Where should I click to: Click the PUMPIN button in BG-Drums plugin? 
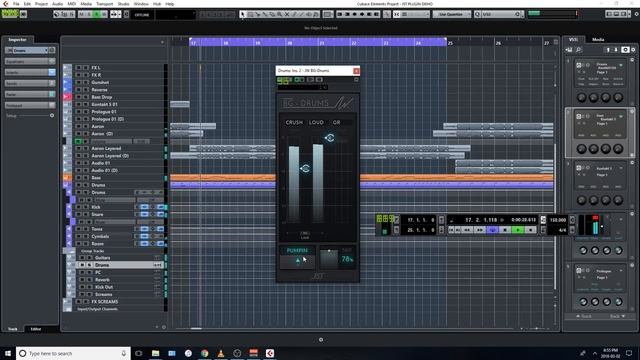[x=297, y=250]
